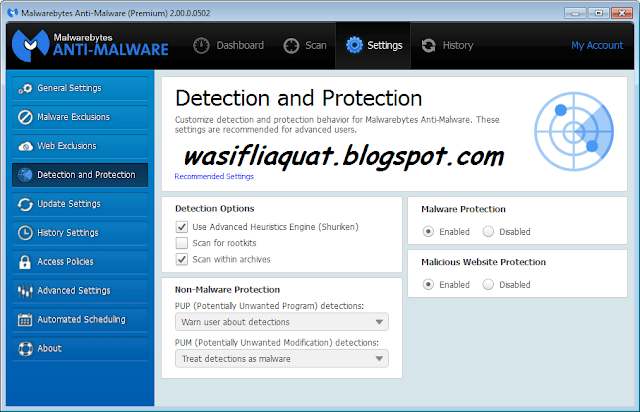Click the My Account link
The height and width of the screenshot is (412, 640).
tap(597, 45)
